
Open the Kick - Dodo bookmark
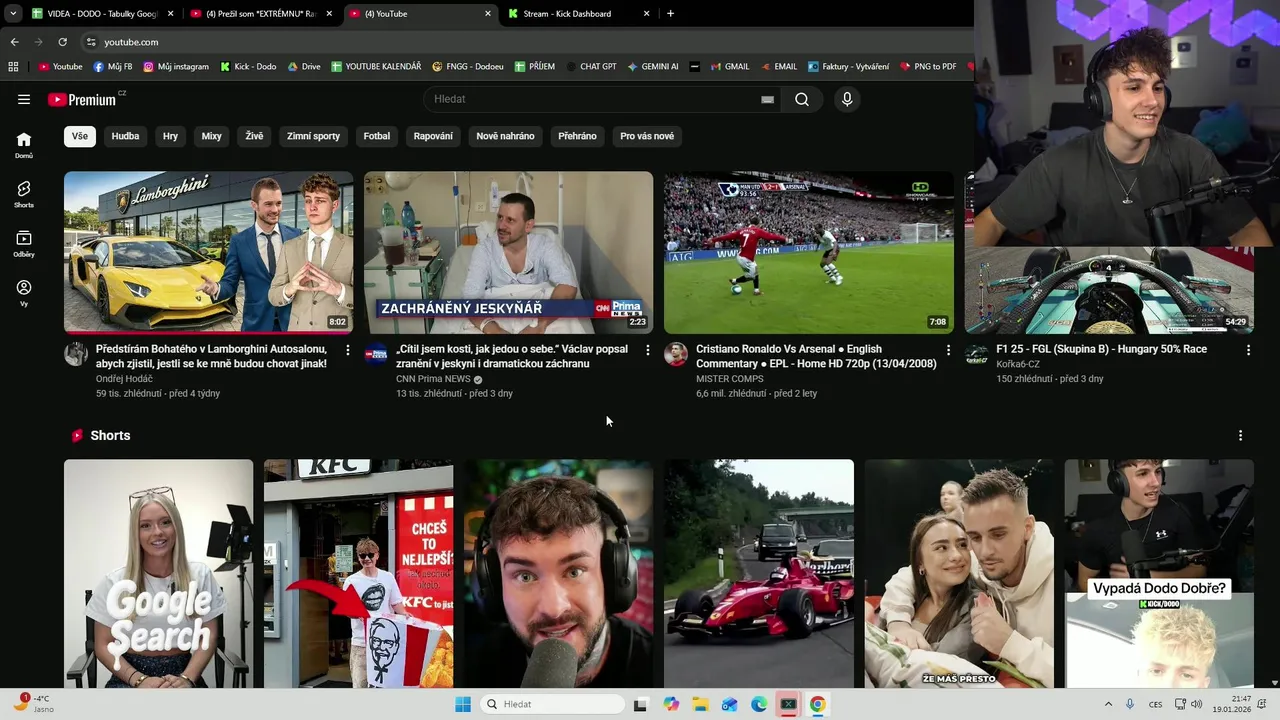(x=247, y=67)
